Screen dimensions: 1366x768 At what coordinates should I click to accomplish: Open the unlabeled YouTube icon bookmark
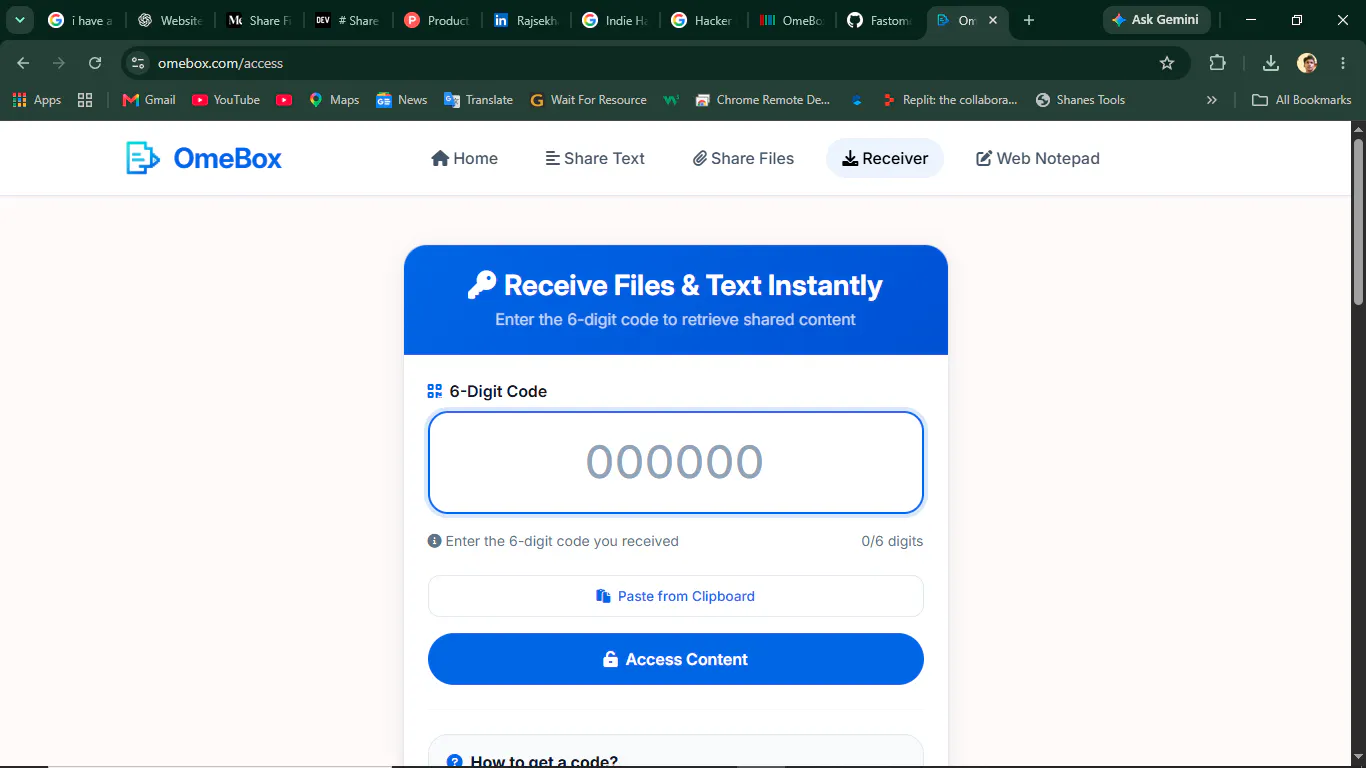284,100
